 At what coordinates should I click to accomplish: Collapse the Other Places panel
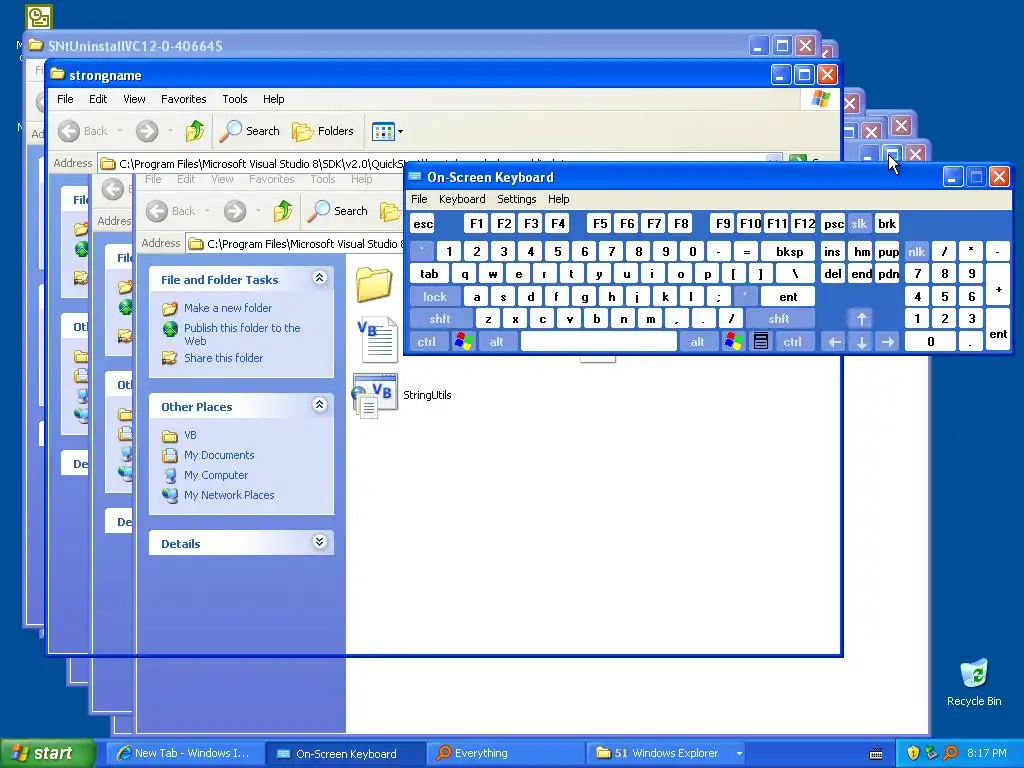pyautogui.click(x=319, y=405)
